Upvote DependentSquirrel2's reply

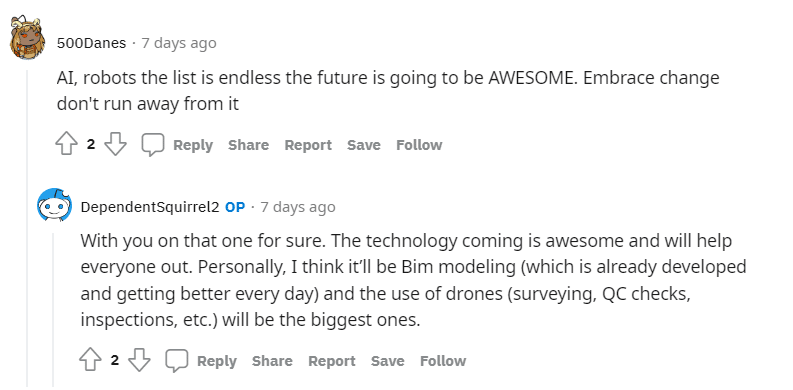tap(90, 361)
